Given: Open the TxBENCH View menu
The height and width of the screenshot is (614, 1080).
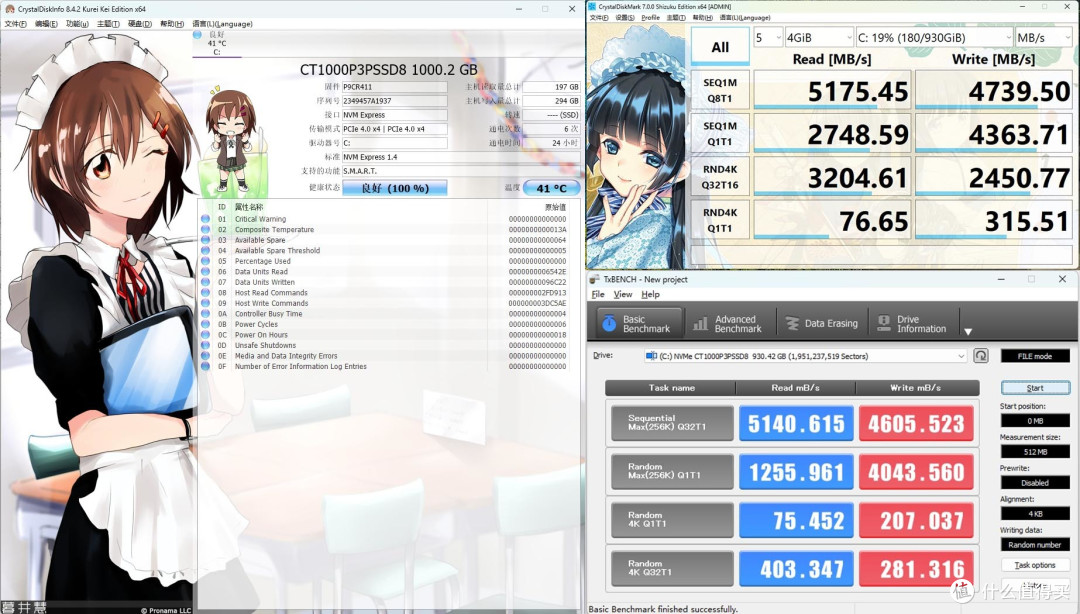Looking at the screenshot, I should click(x=623, y=294).
